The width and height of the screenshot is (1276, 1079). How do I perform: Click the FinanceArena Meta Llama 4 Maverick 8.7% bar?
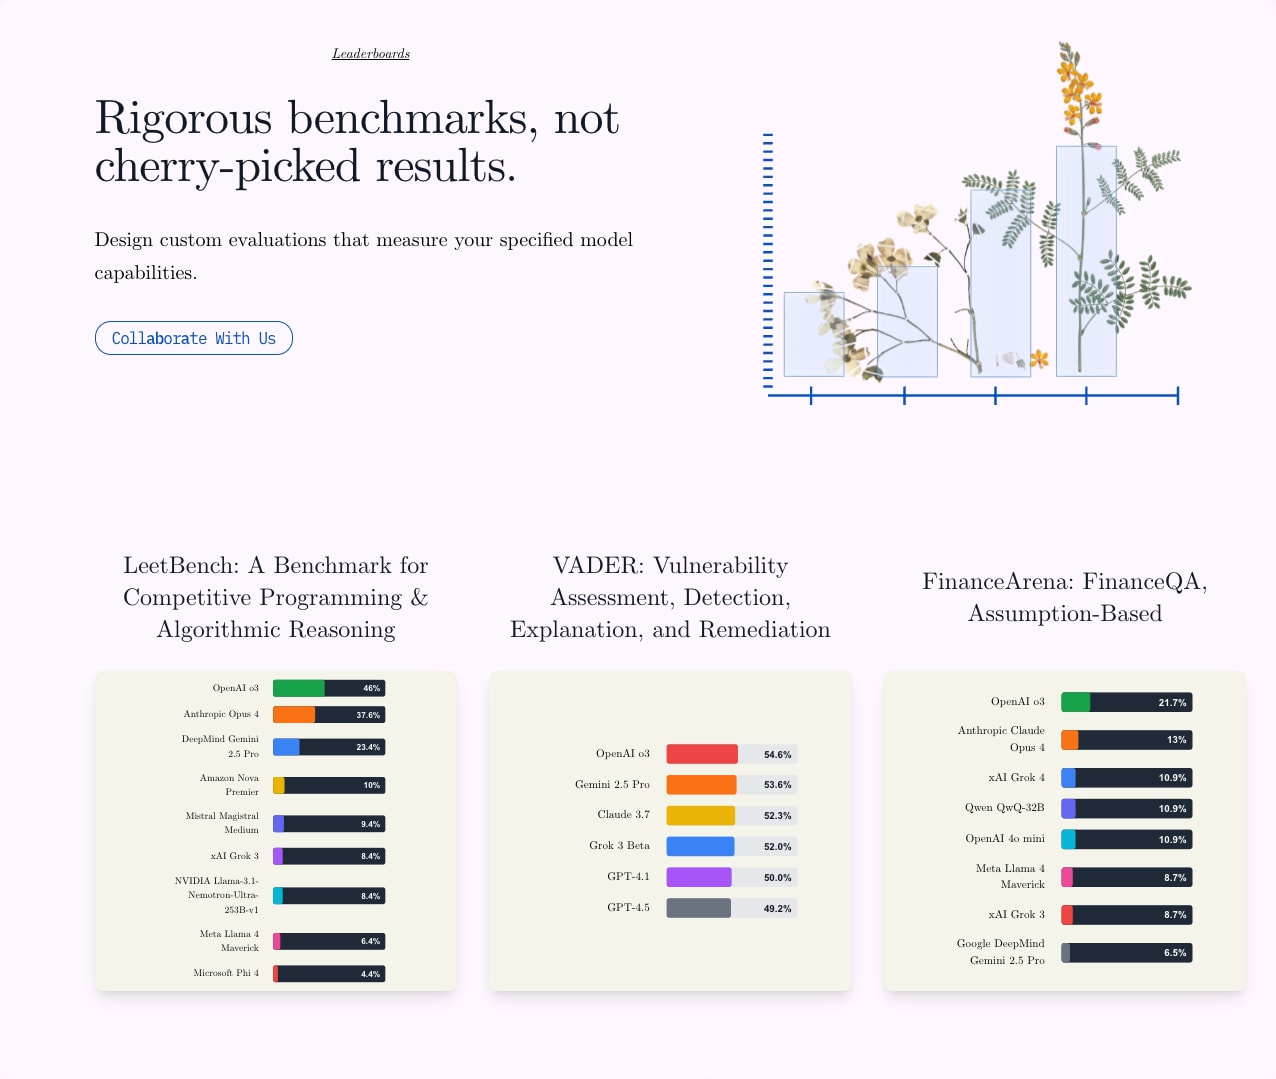[1127, 877]
